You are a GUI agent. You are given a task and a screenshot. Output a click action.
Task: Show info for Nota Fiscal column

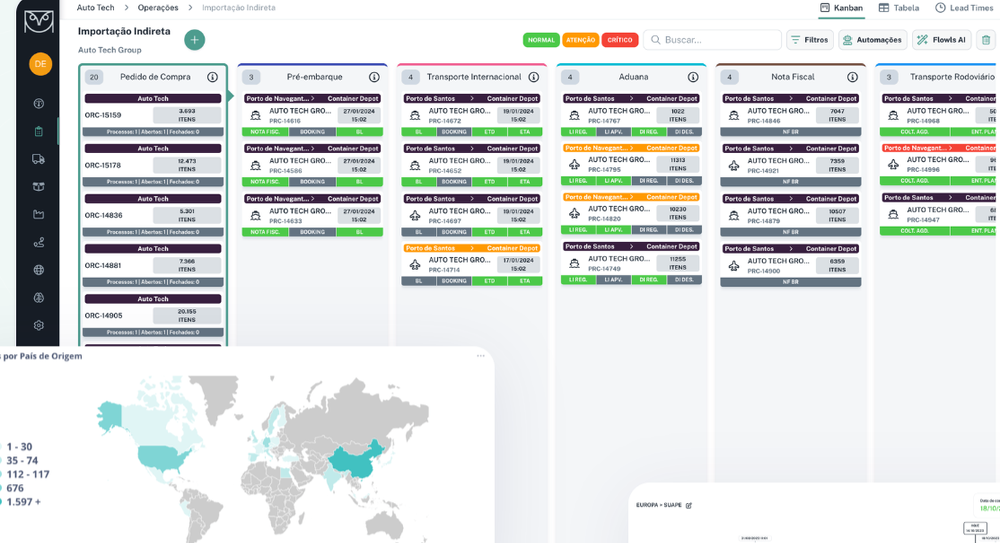point(852,77)
